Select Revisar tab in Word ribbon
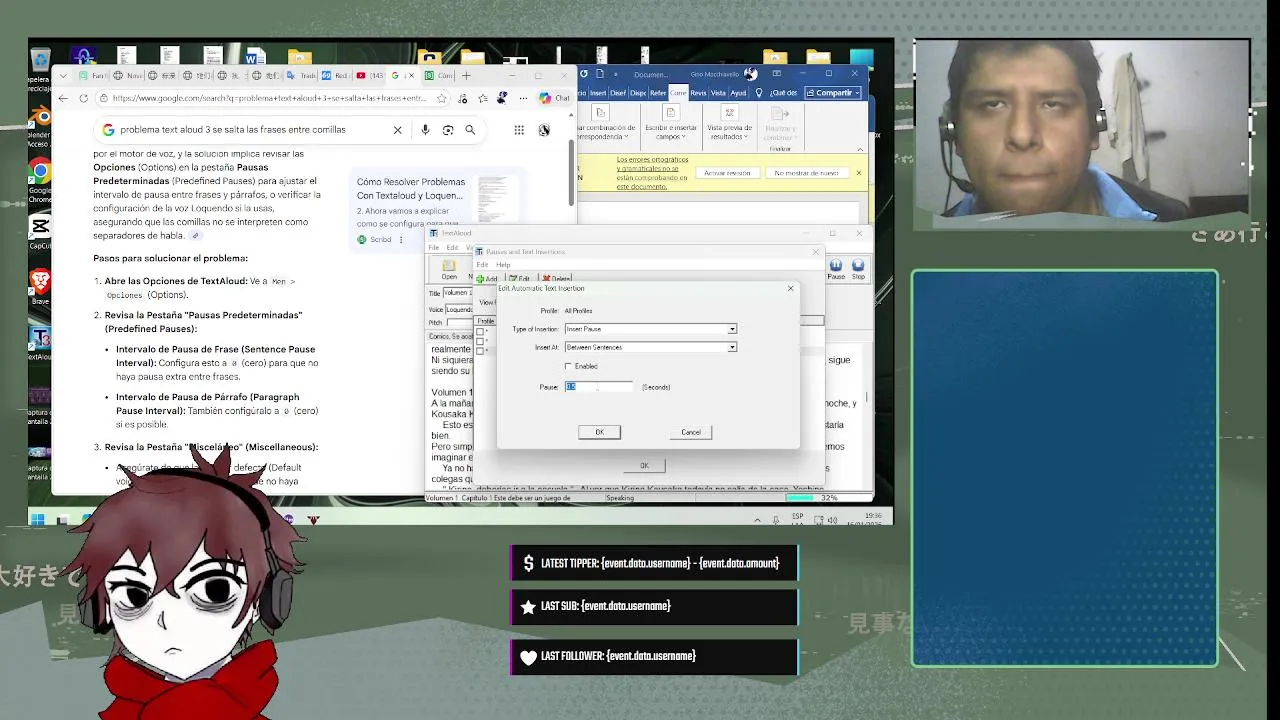Screen dimensions: 1280x720 point(698,93)
